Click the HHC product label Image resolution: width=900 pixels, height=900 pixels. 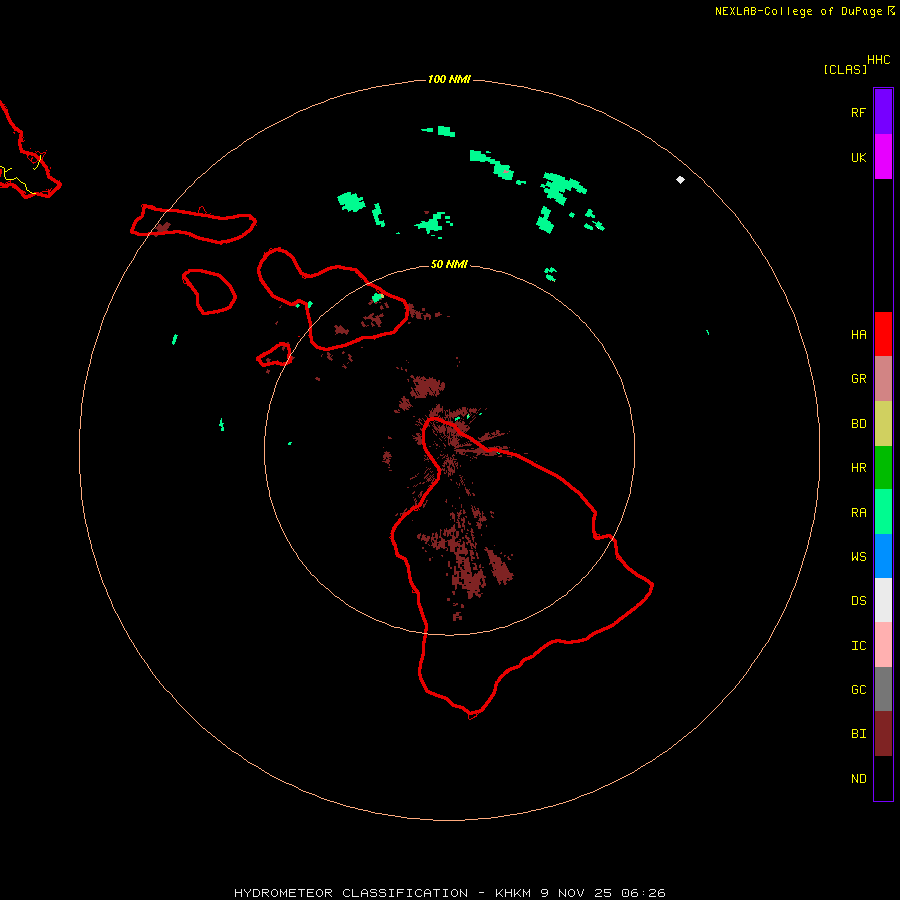pos(879,60)
